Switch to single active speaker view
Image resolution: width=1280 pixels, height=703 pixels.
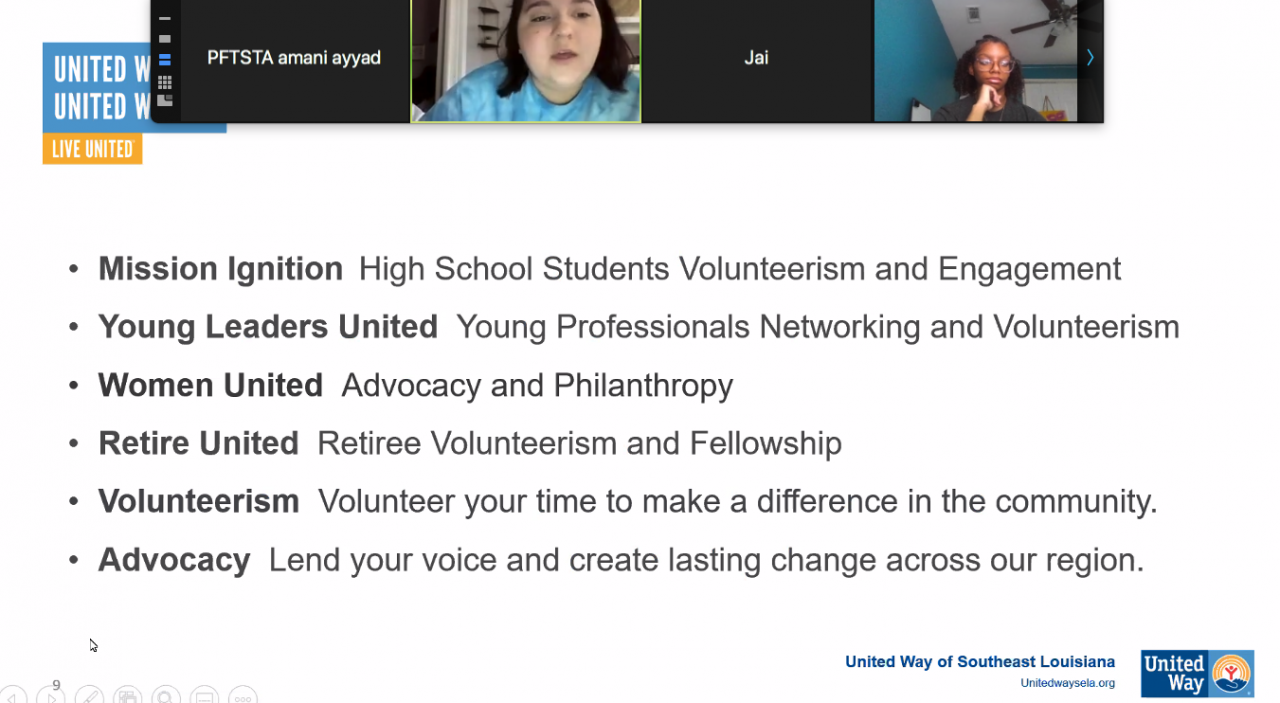165,39
